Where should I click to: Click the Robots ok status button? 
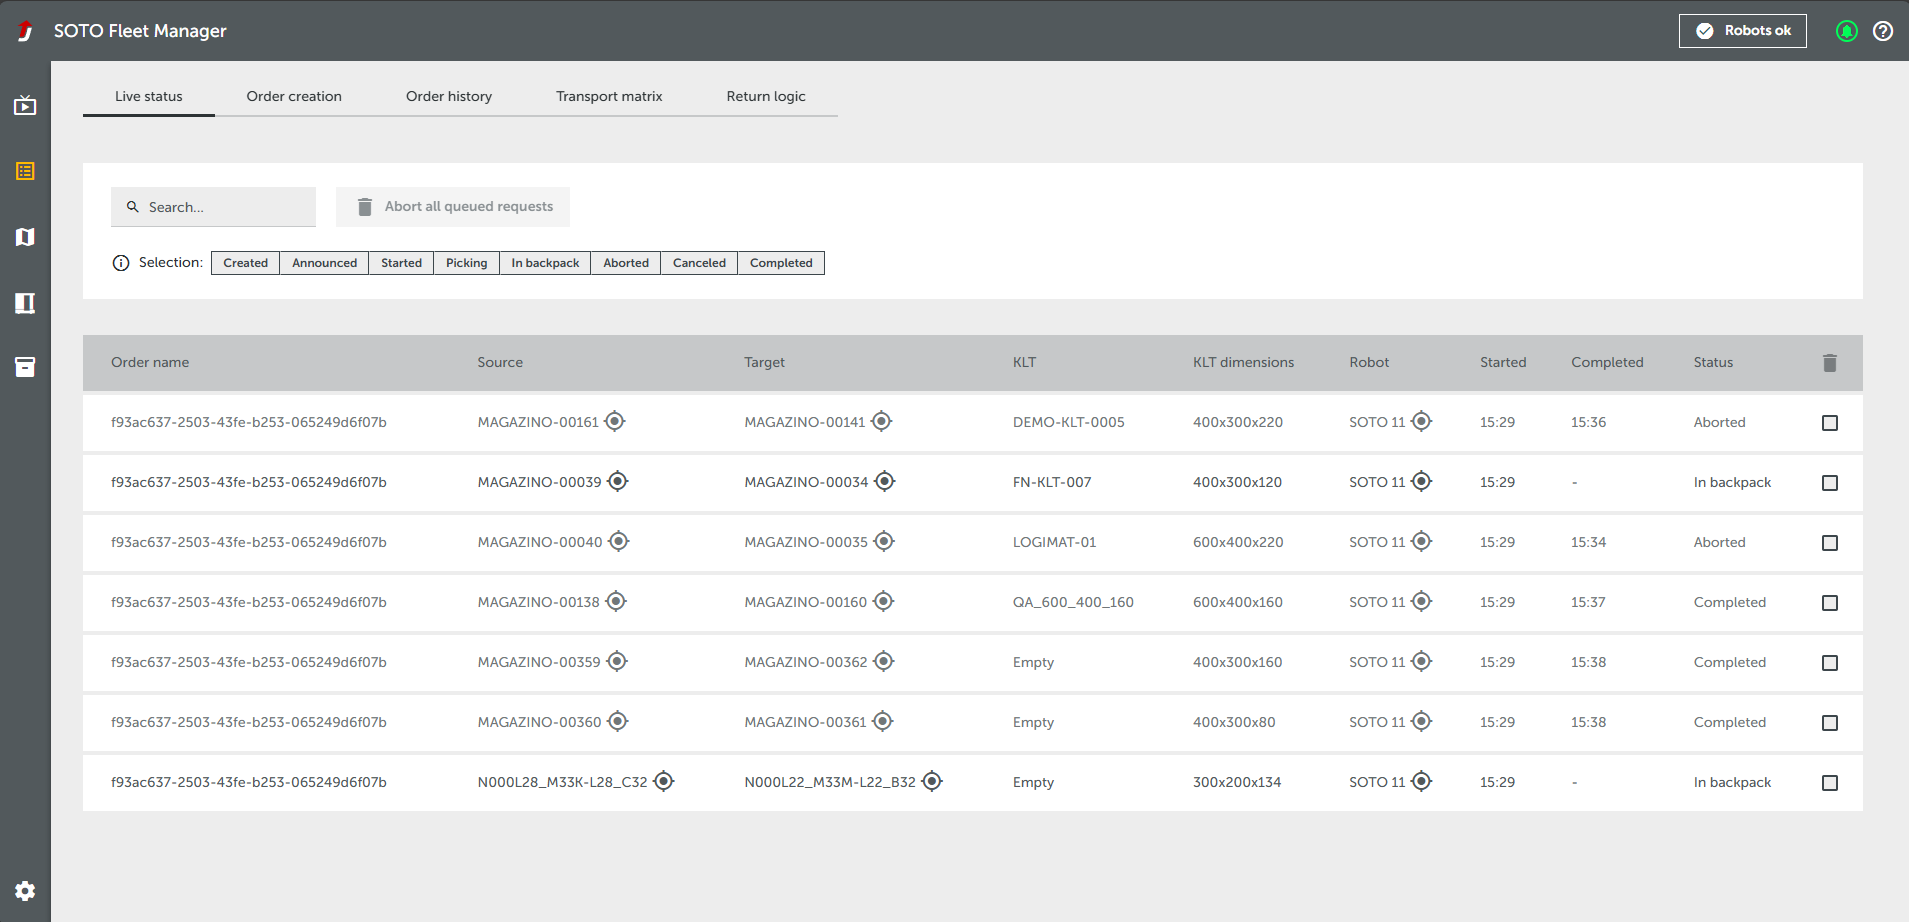pyautogui.click(x=1743, y=31)
